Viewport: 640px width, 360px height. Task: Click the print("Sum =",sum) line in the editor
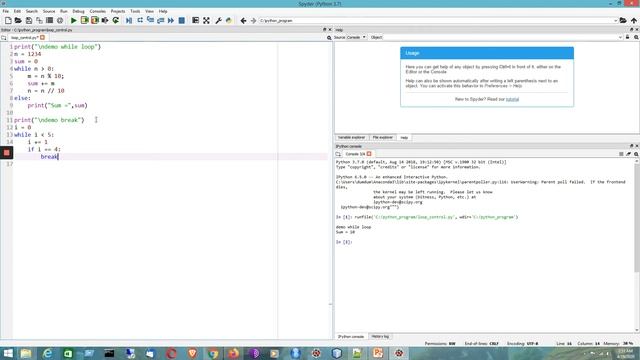[58, 105]
